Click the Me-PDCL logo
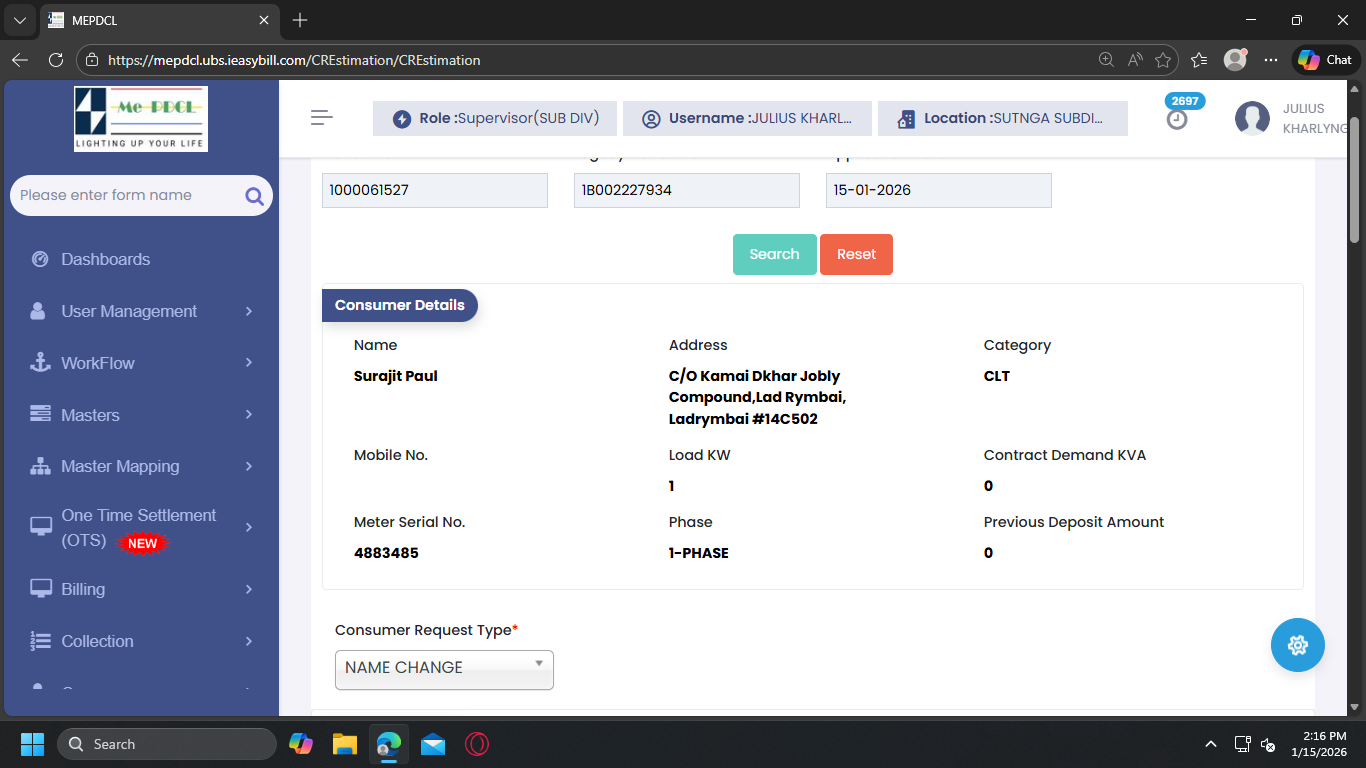1366x768 pixels. 141,118
